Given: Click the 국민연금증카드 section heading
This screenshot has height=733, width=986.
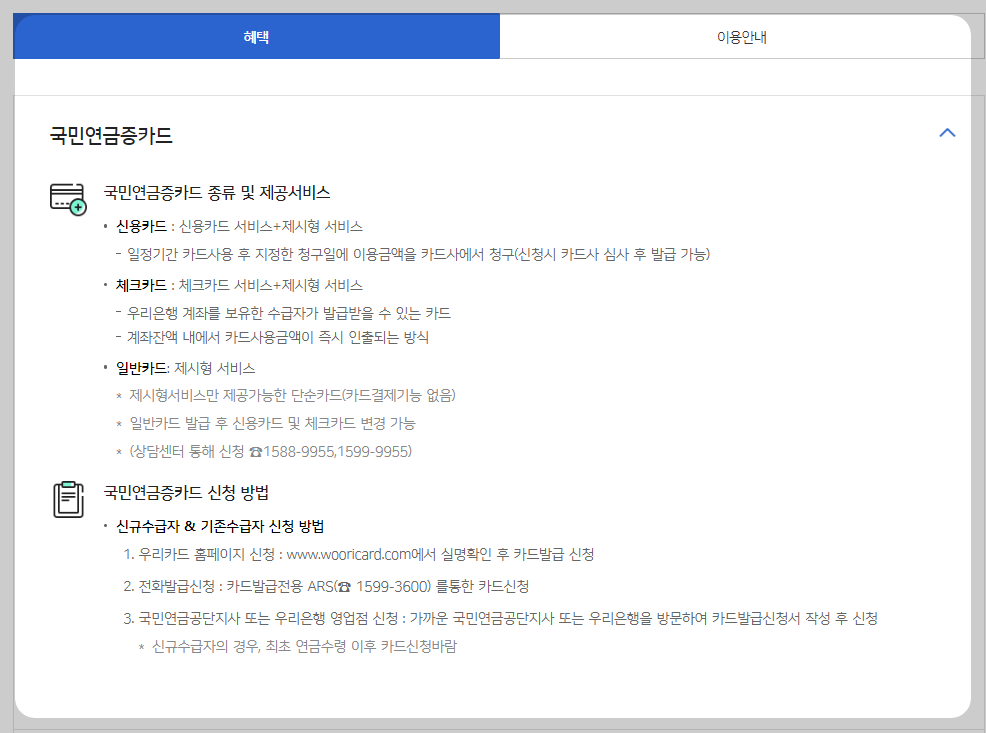Looking at the screenshot, I should click(110, 132).
